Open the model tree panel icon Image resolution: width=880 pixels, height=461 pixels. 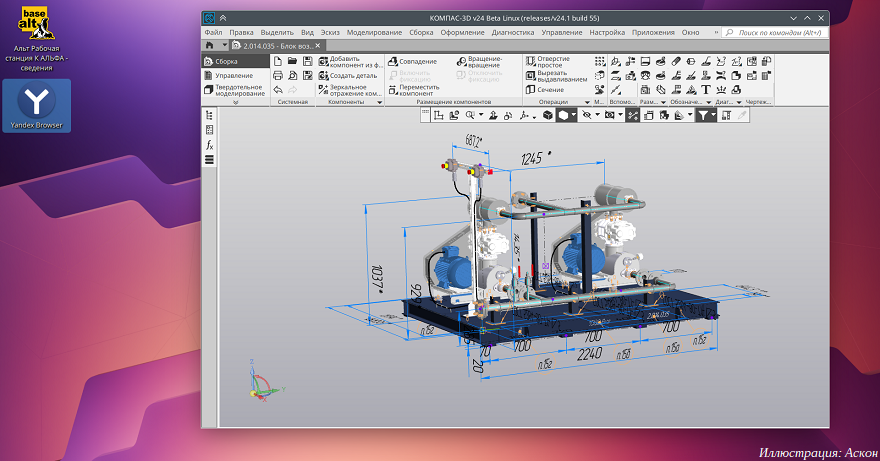209,115
